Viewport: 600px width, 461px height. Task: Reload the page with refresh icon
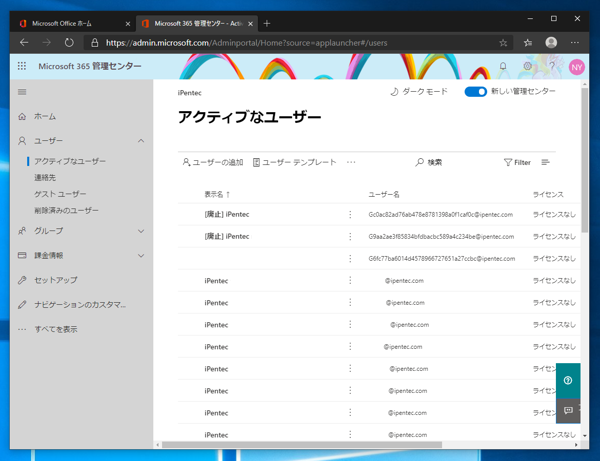pyautogui.click(x=69, y=42)
